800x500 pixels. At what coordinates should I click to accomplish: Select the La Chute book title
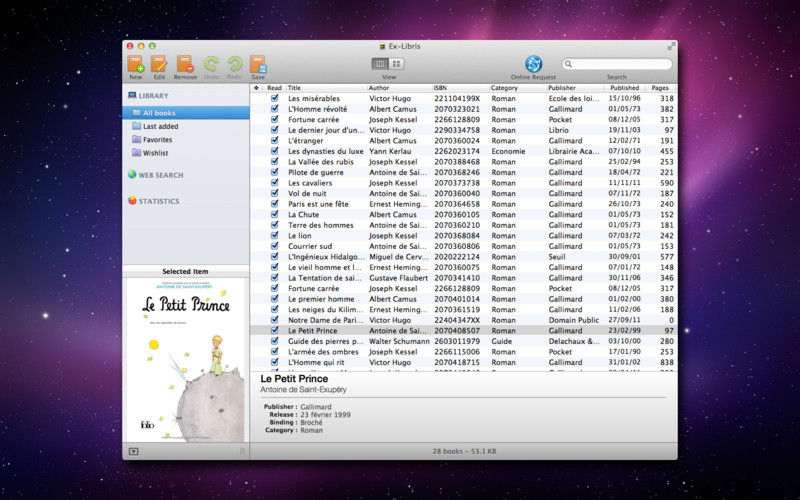click(304, 214)
